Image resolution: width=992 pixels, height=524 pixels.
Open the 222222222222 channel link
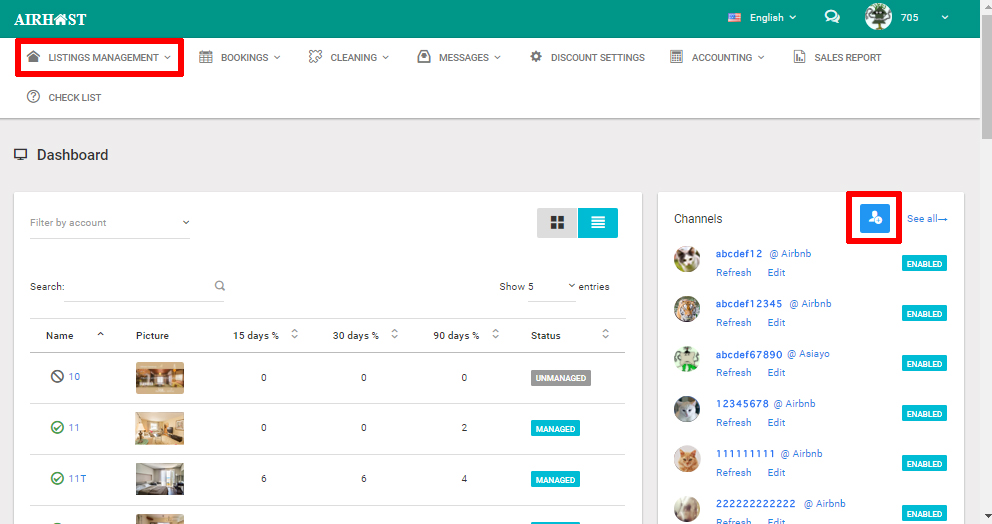[x=756, y=504]
